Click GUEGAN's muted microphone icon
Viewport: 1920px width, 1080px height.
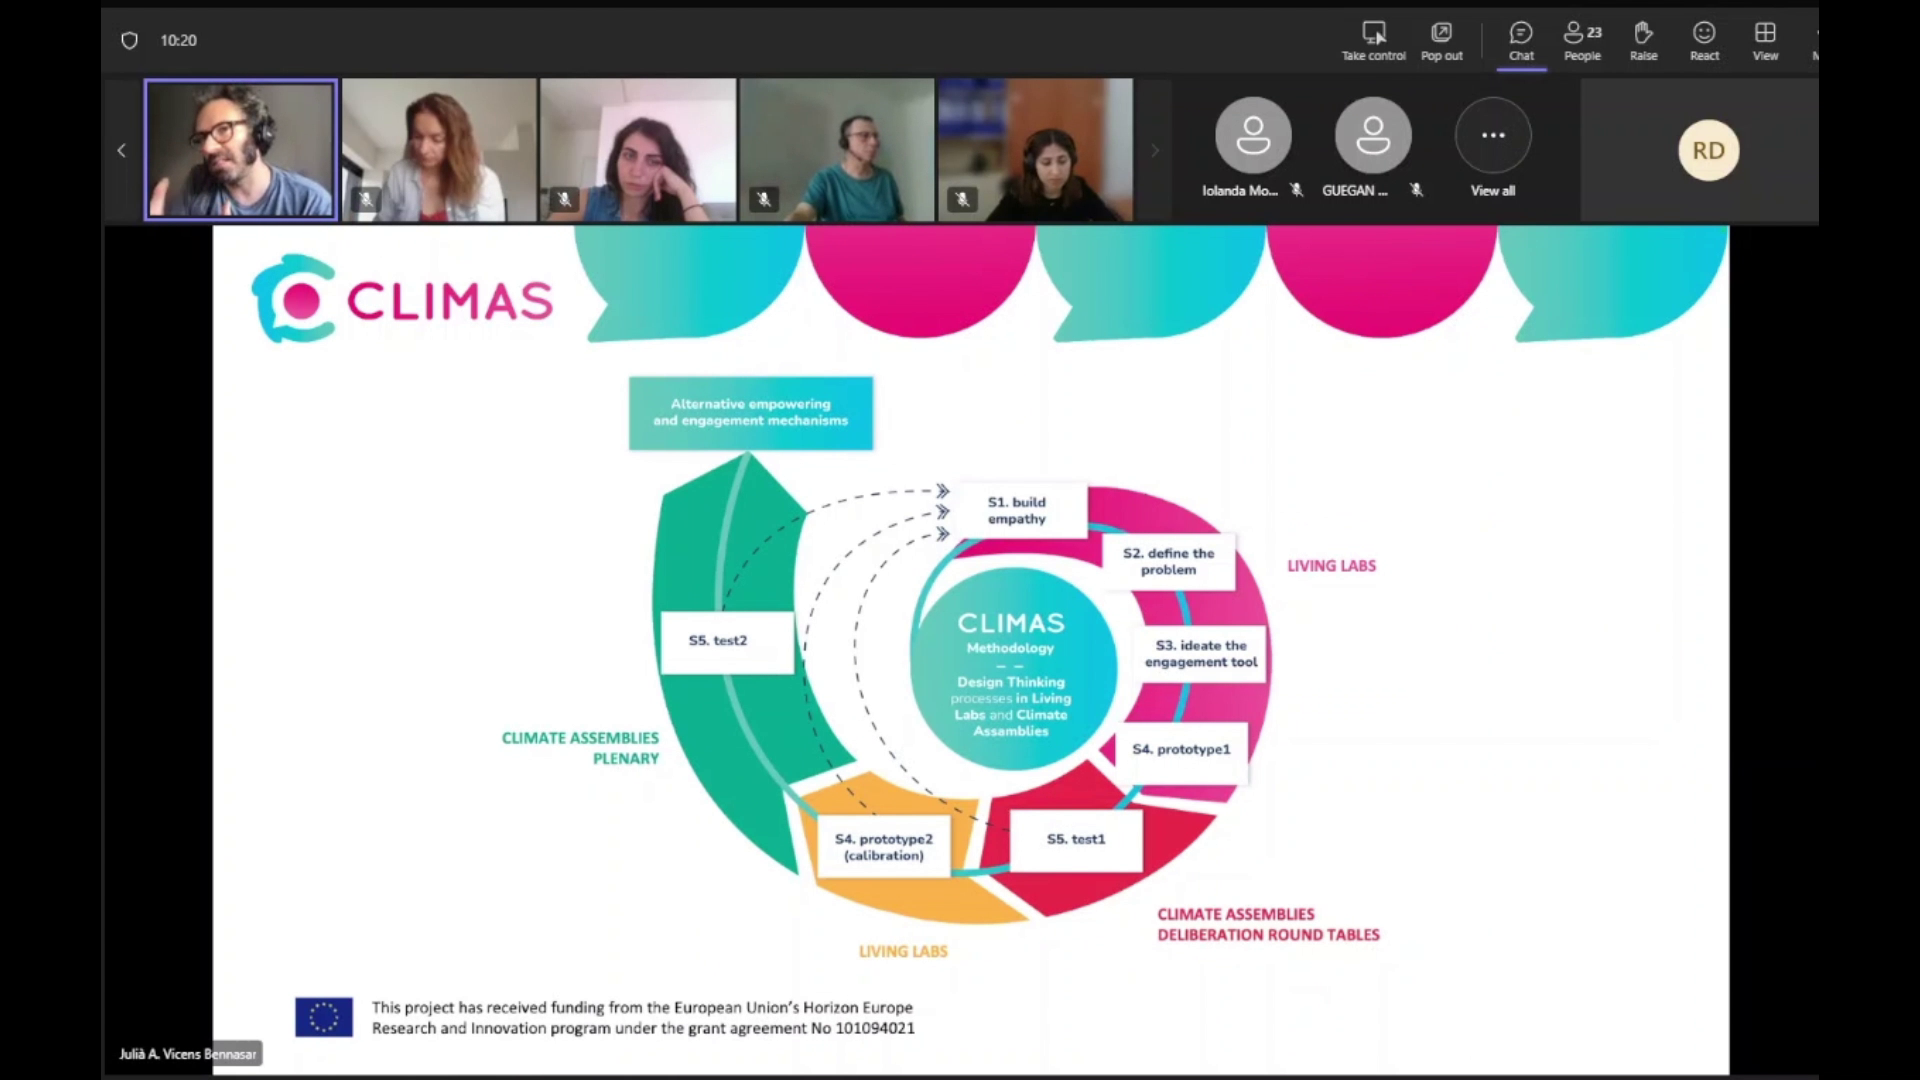[1416, 190]
